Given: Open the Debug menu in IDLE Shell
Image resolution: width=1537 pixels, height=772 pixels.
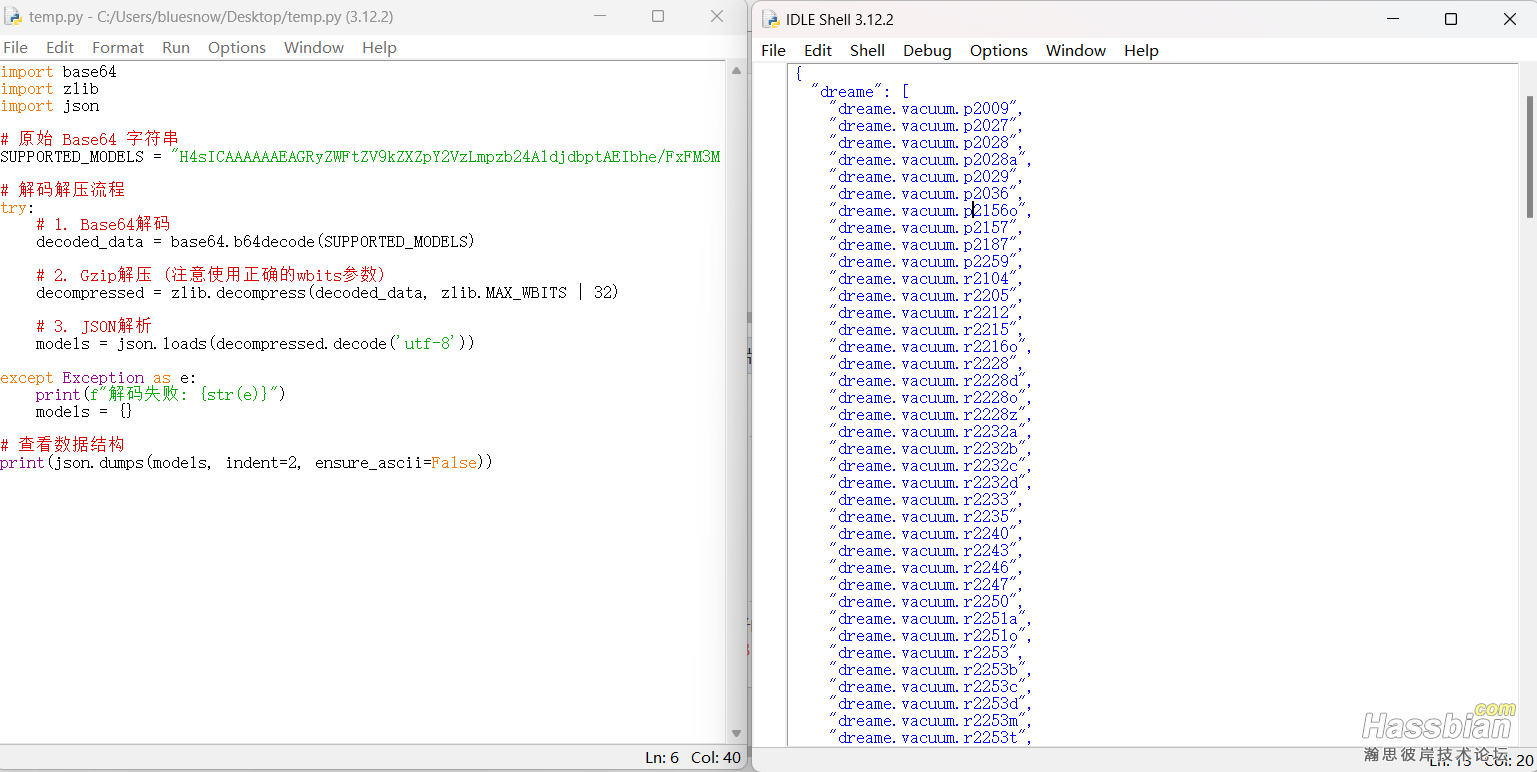Looking at the screenshot, I should tap(927, 51).
